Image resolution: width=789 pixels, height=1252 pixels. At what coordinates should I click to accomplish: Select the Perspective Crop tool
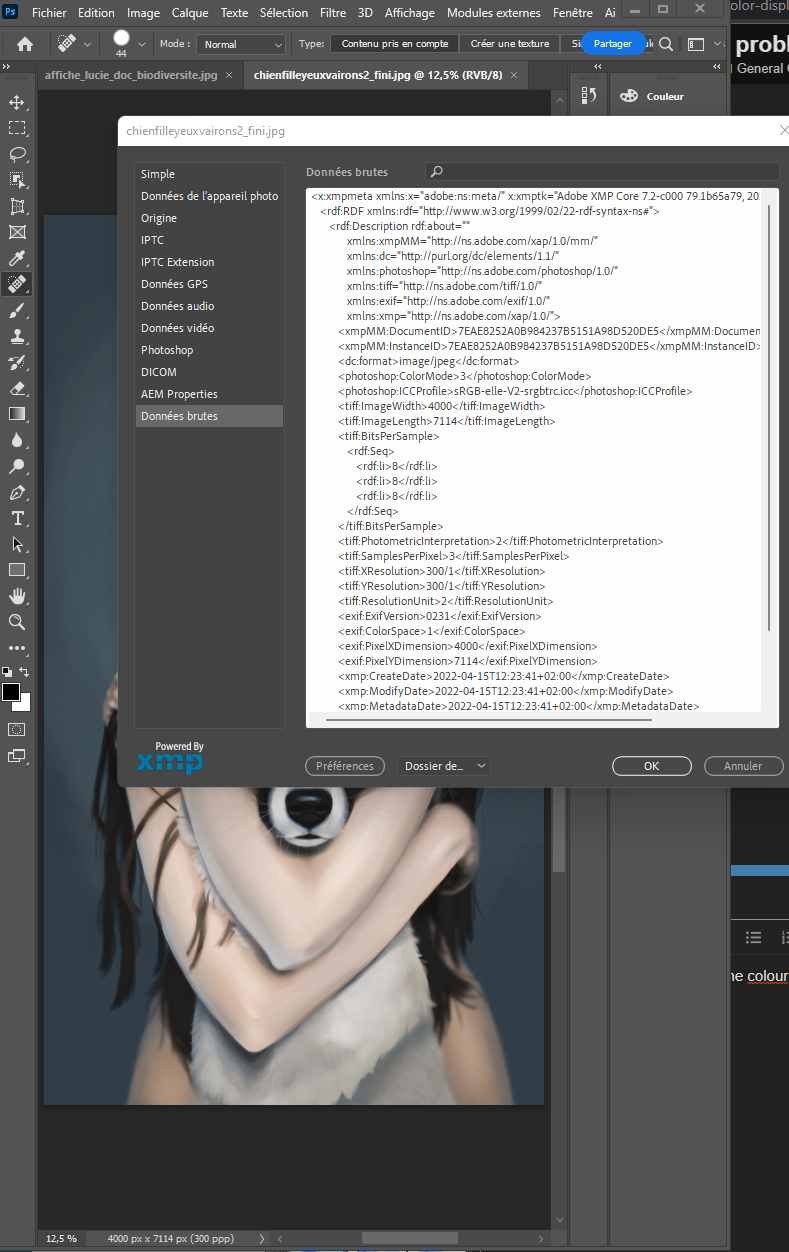click(x=17, y=206)
